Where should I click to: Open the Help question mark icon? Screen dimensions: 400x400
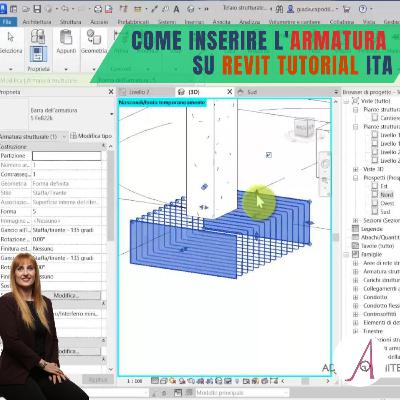pos(363,9)
